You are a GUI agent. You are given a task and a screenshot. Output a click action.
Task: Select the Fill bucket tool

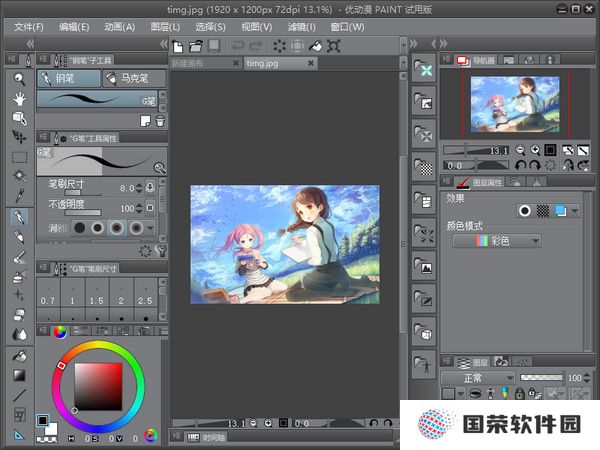(19, 356)
